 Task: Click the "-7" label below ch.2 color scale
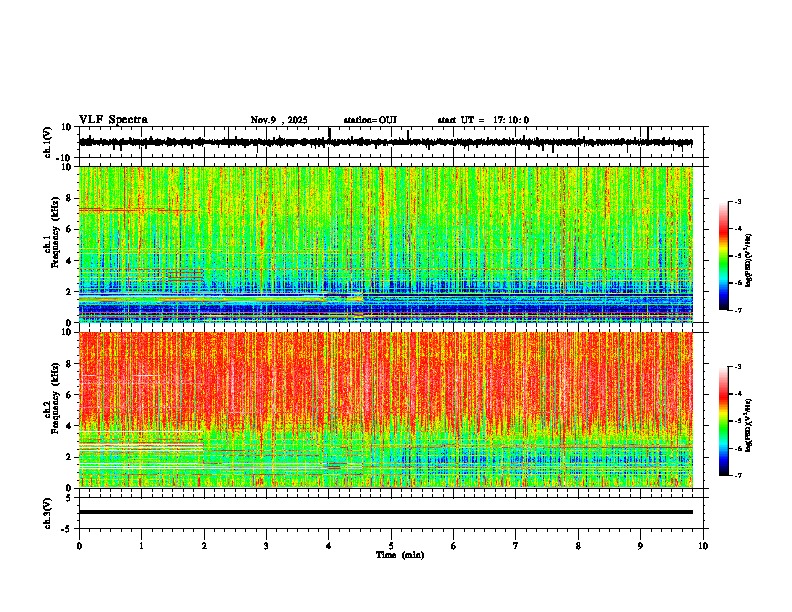click(737, 476)
